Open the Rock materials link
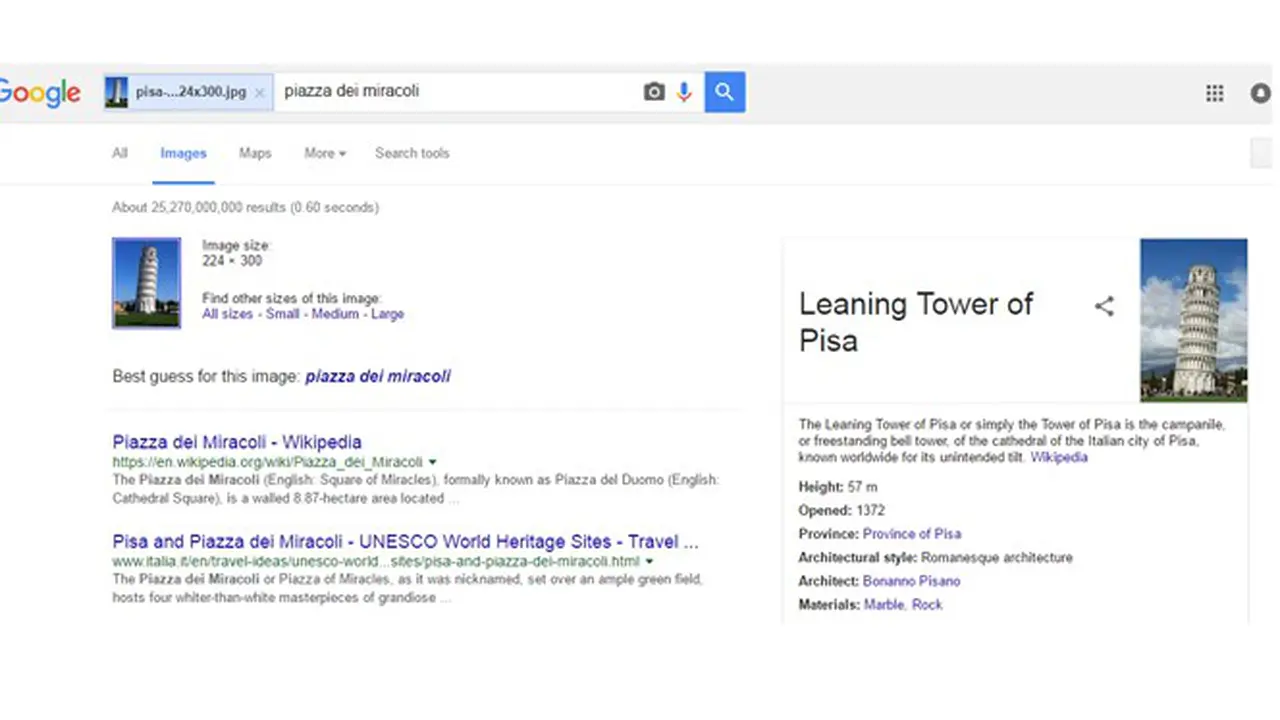Image resolution: width=1280 pixels, height=720 pixels. [927, 605]
